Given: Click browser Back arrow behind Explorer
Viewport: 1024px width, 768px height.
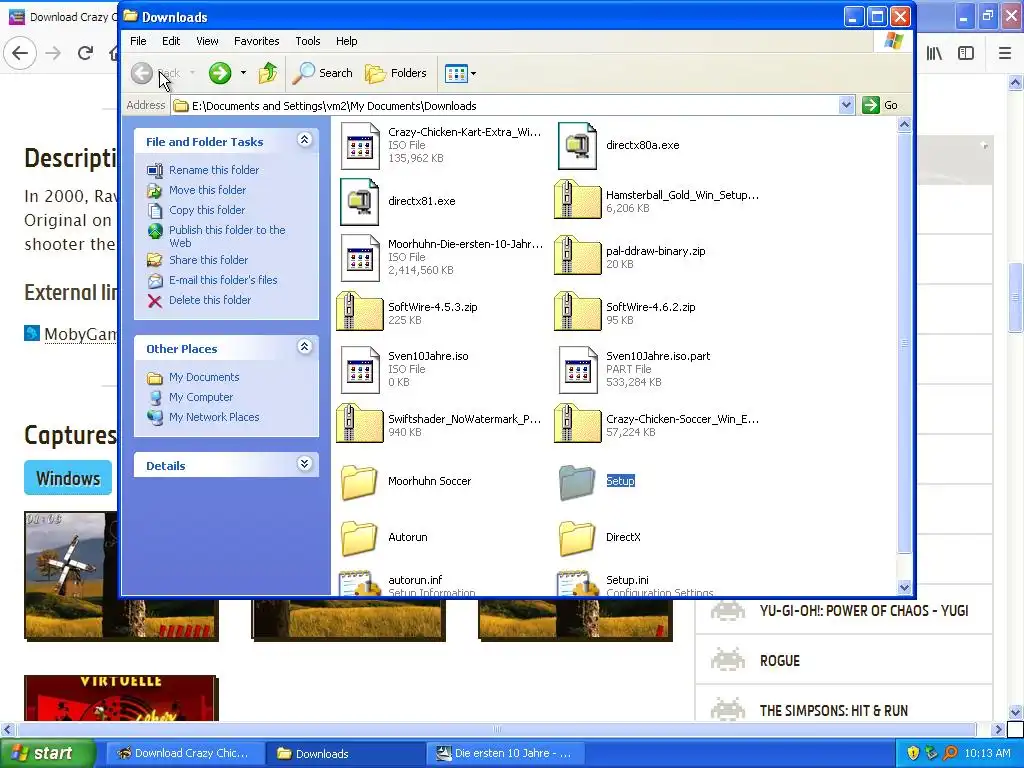Looking at the screenshot, I should pyautogui.click(x=20, y=53).
